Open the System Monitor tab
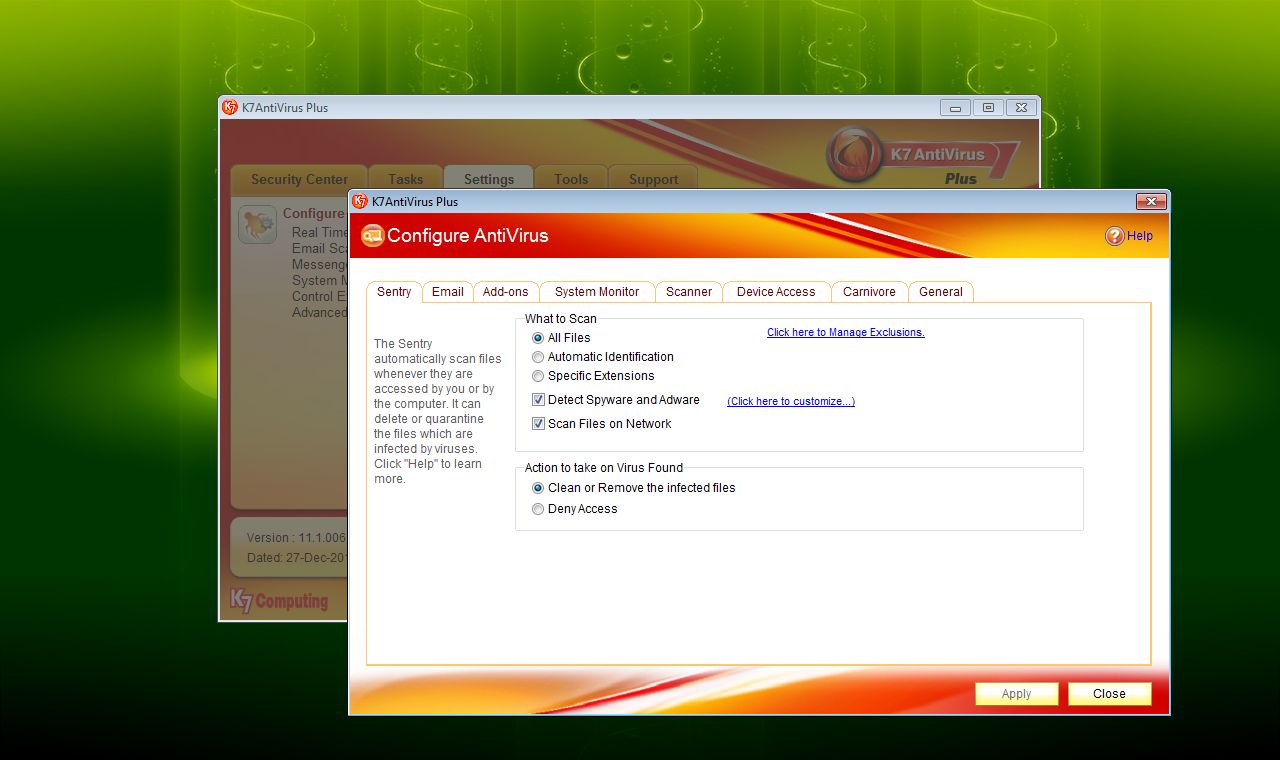This screenshot has height=760, width=1280. click(597, 292)
